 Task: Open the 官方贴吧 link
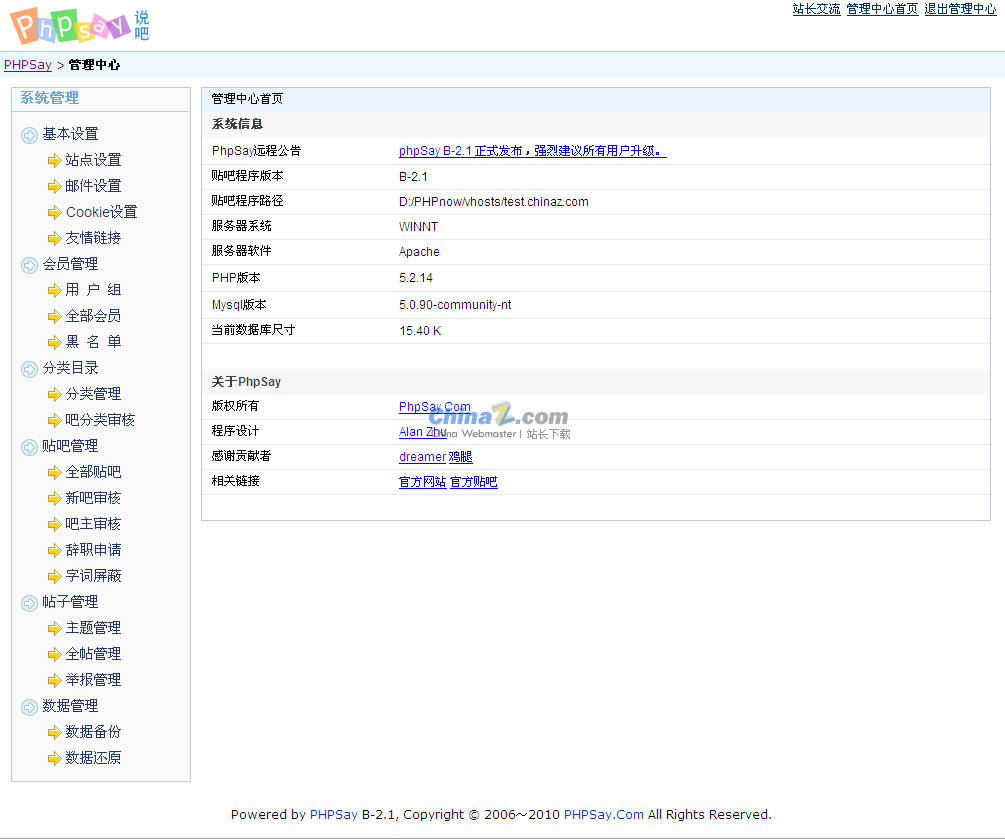(473, 482)
